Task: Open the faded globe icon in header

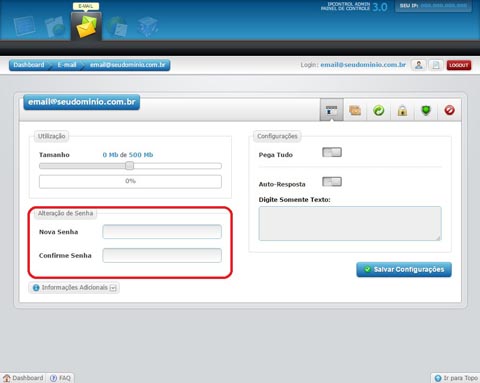Action: [117, 27]
